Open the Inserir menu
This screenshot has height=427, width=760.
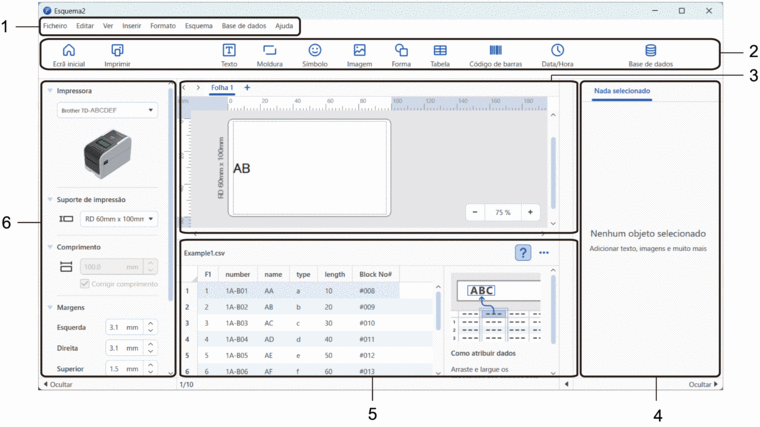click(x=131, y=26)
